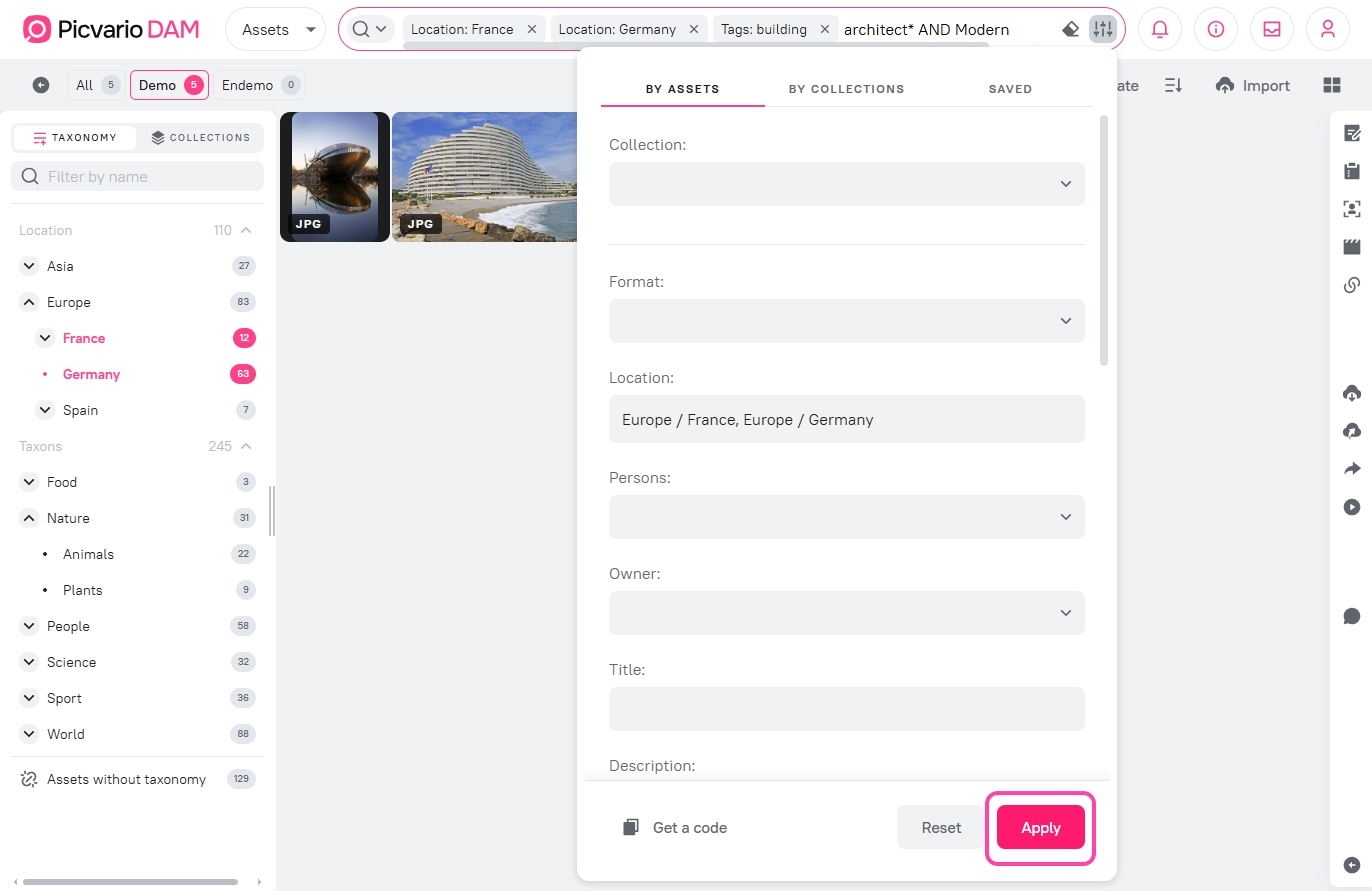
Task: Open the face recognition panel icon
Action: pos(1352,209)
